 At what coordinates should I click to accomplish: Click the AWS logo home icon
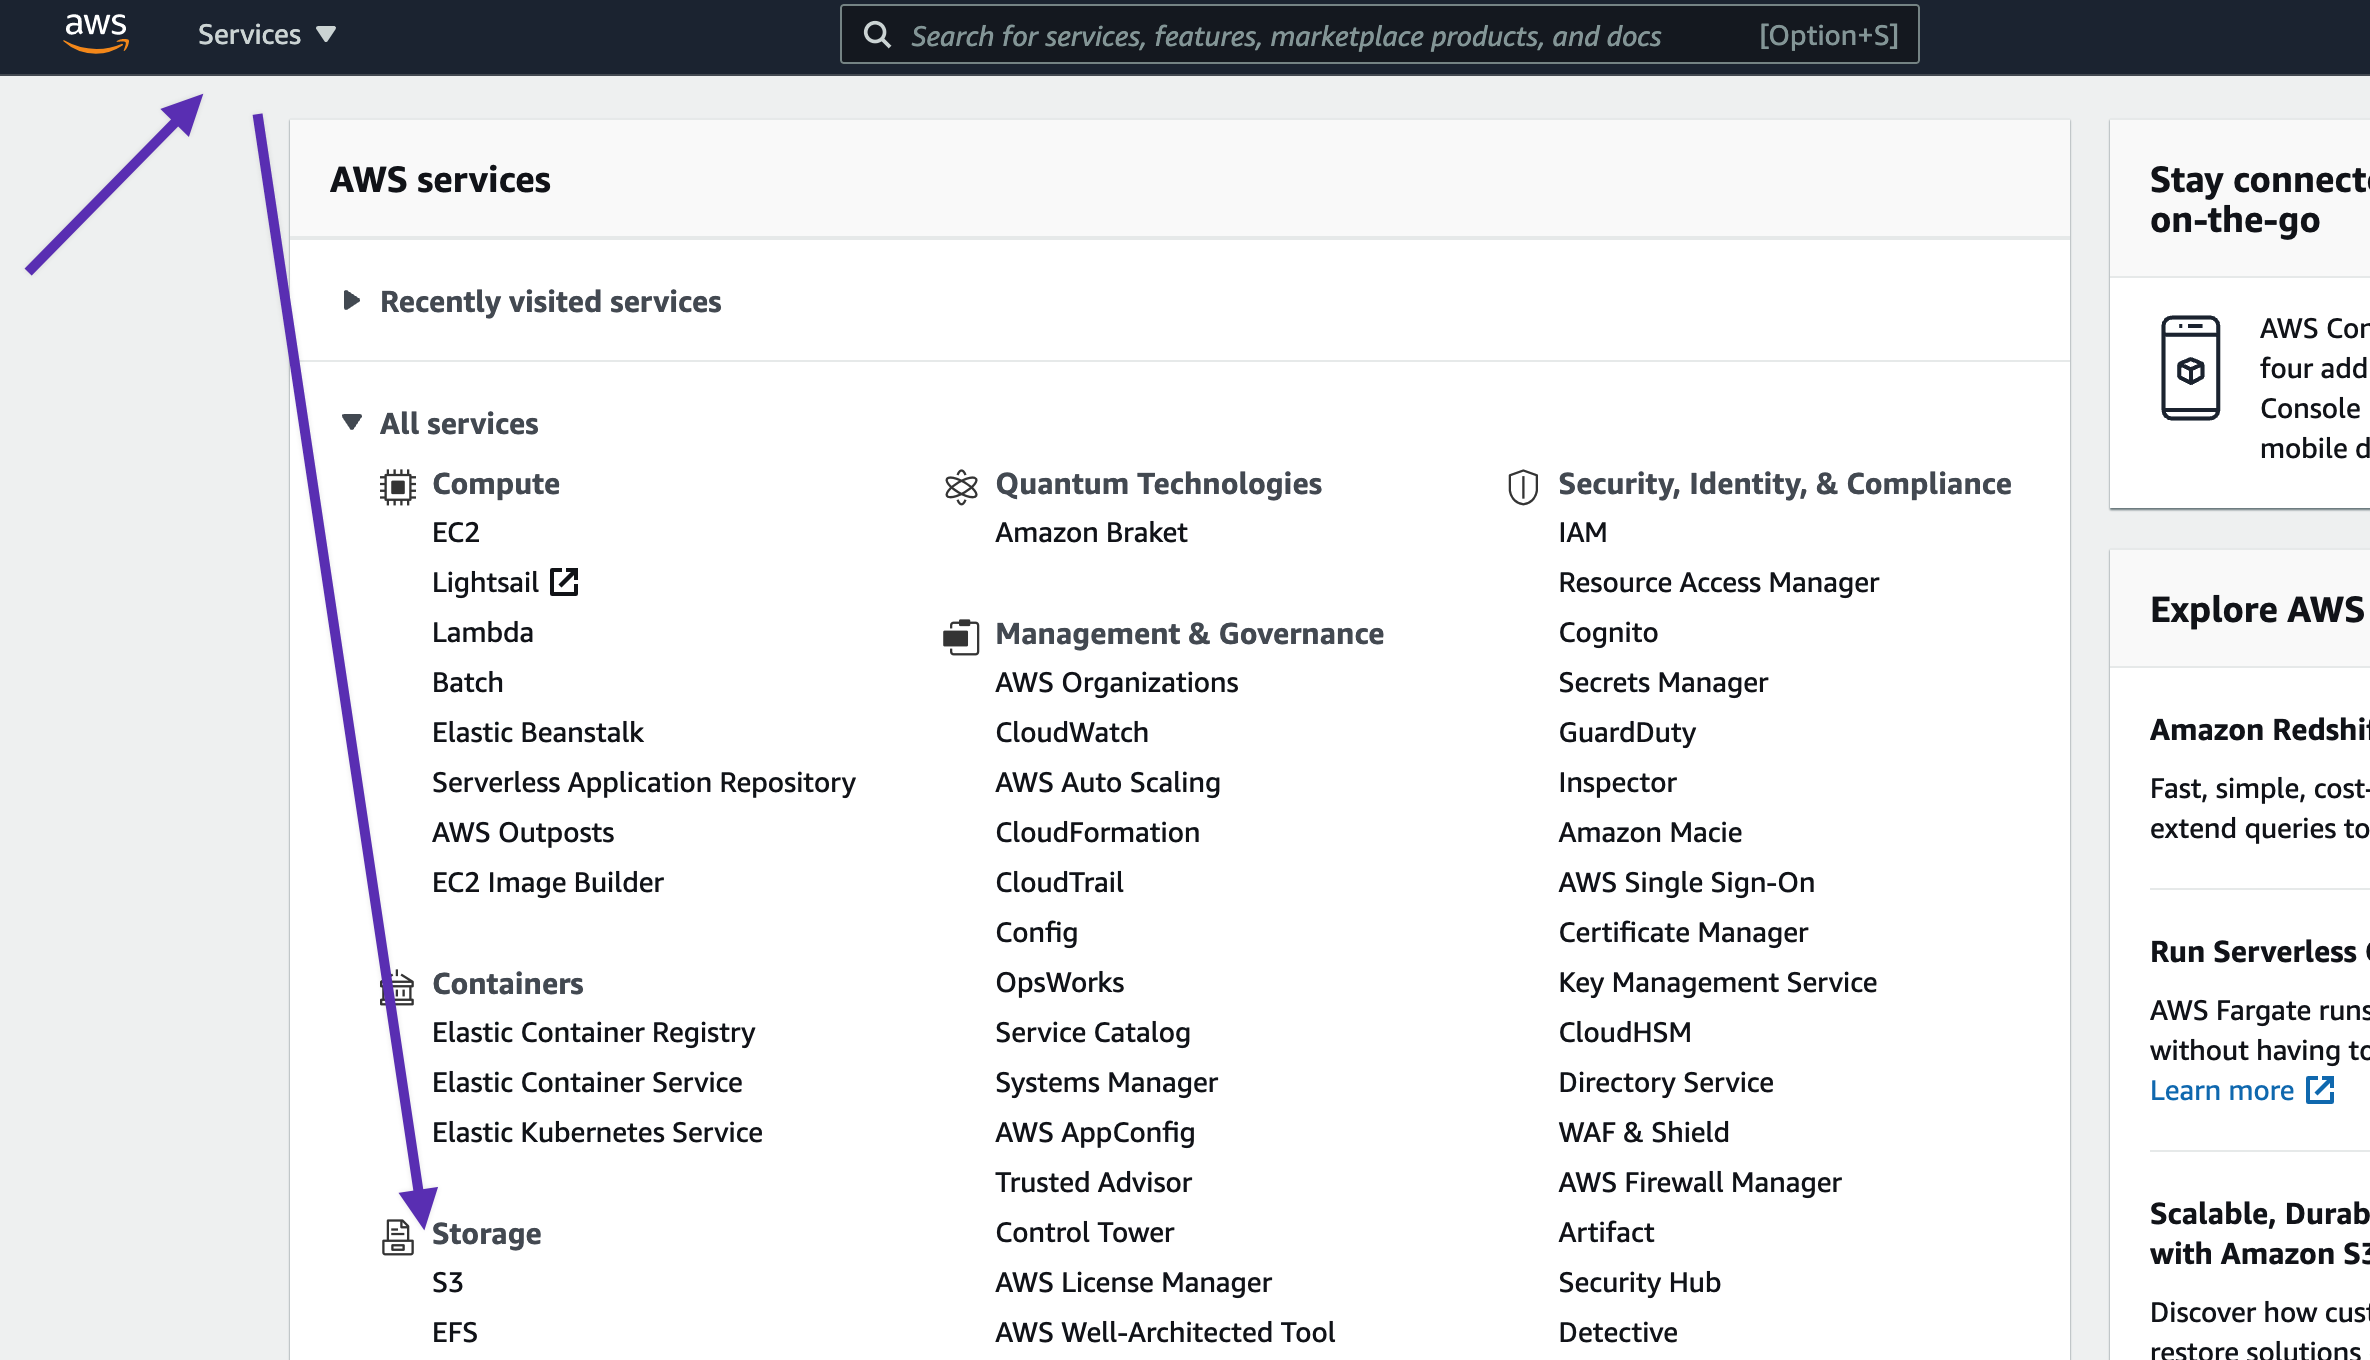click(96, 33)
